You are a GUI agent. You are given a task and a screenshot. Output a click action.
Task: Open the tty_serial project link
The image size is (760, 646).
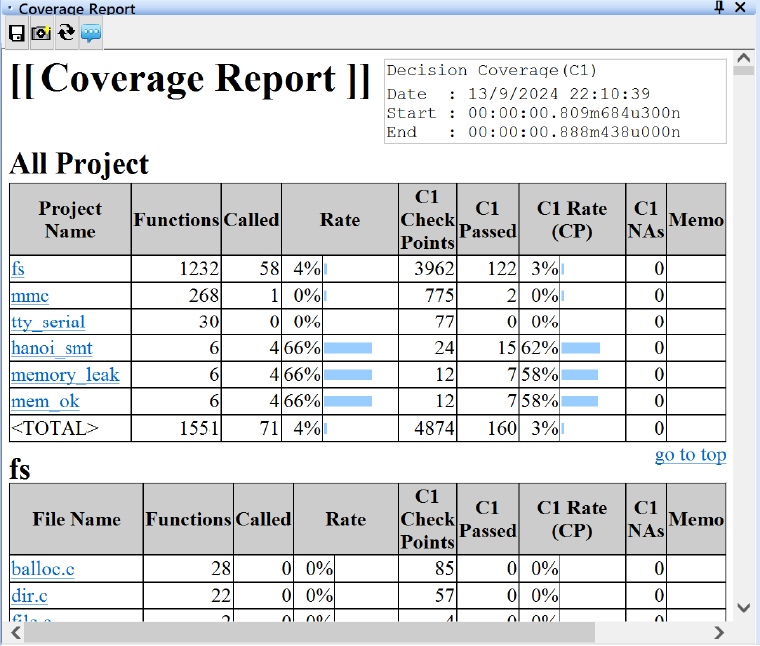tap(48, 322)
